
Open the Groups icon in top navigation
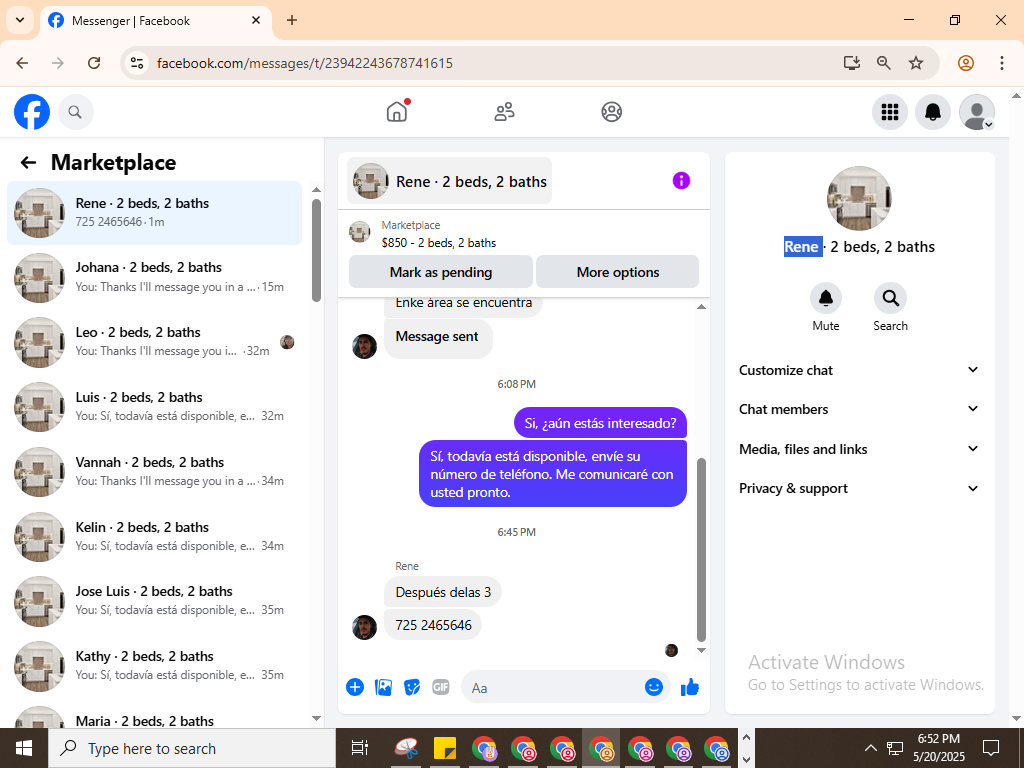[x=611, y=112]
